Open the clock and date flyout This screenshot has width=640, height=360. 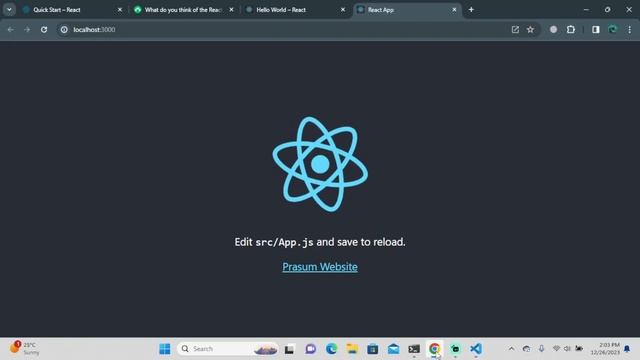click(x=605, y=349)
